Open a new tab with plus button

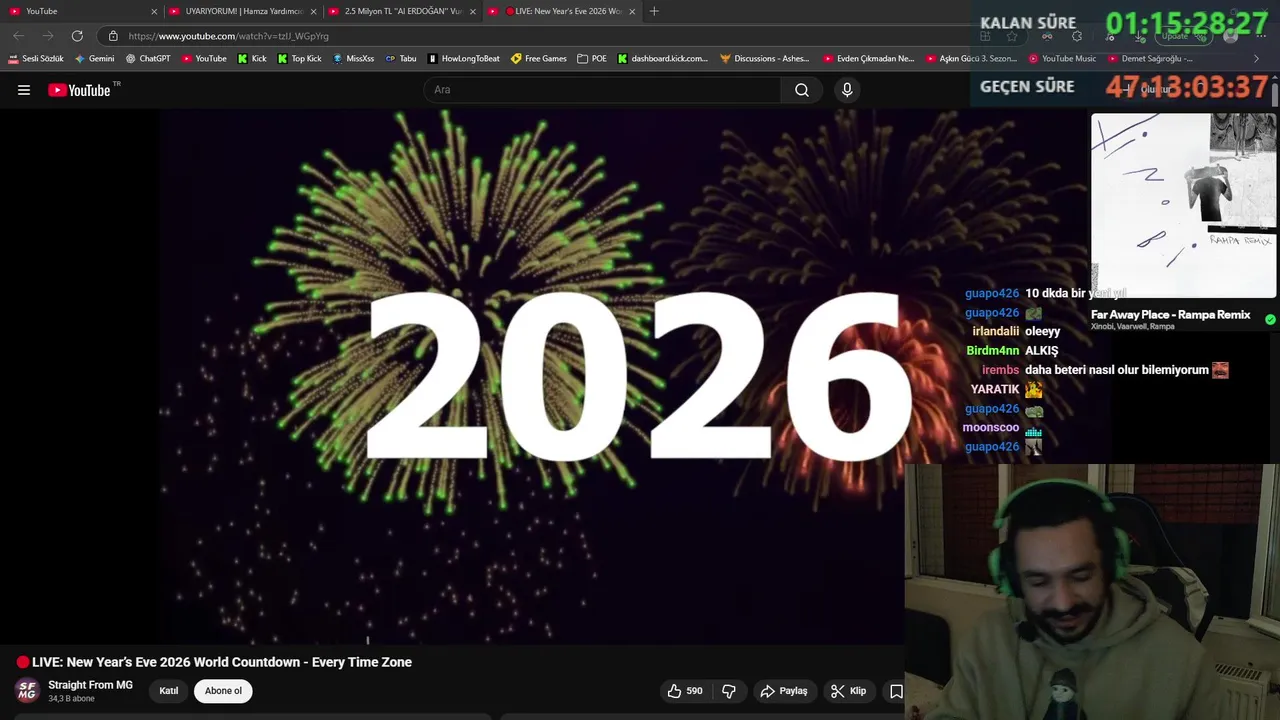point(654,11)
